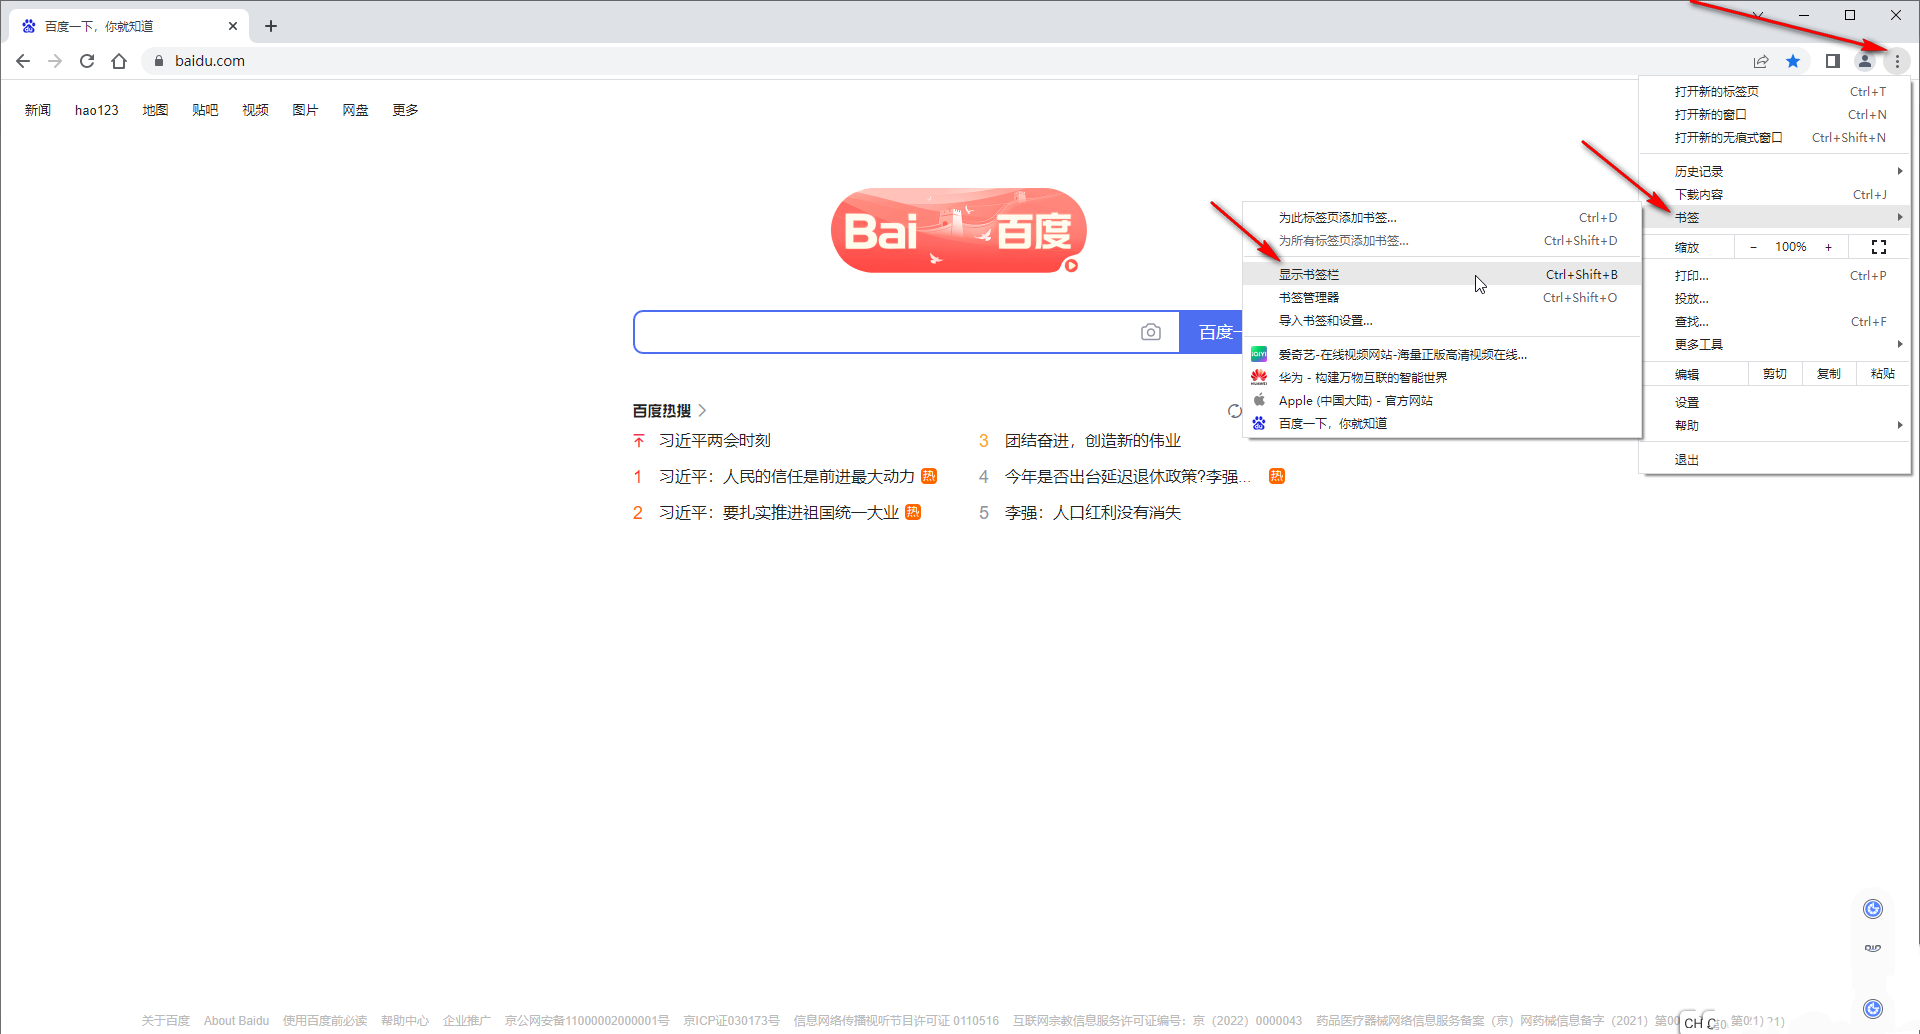Click the three-dot Chrome menu button
Screen dimensions: 1920x1034
click(1897, 61)
